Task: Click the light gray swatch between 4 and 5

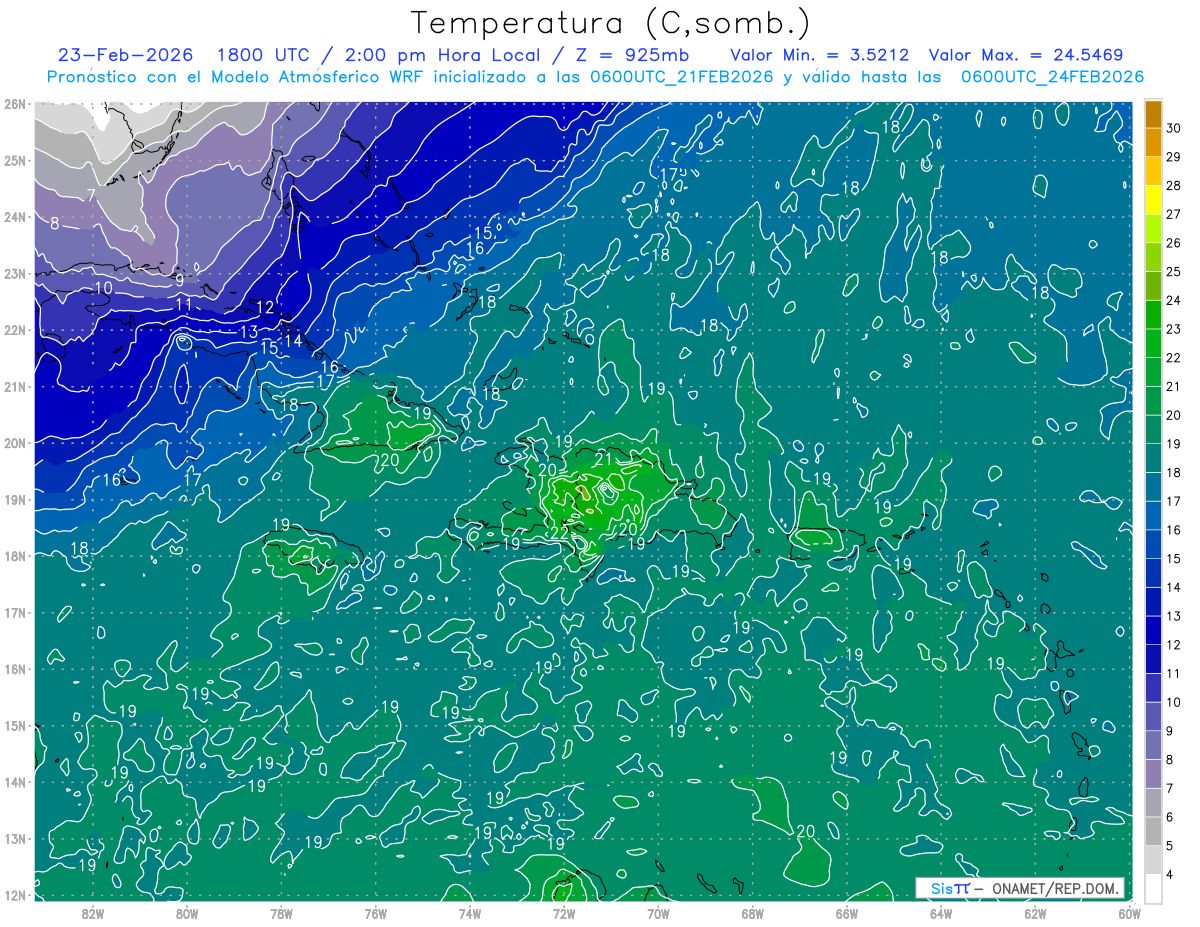Action: (1153, 860)
